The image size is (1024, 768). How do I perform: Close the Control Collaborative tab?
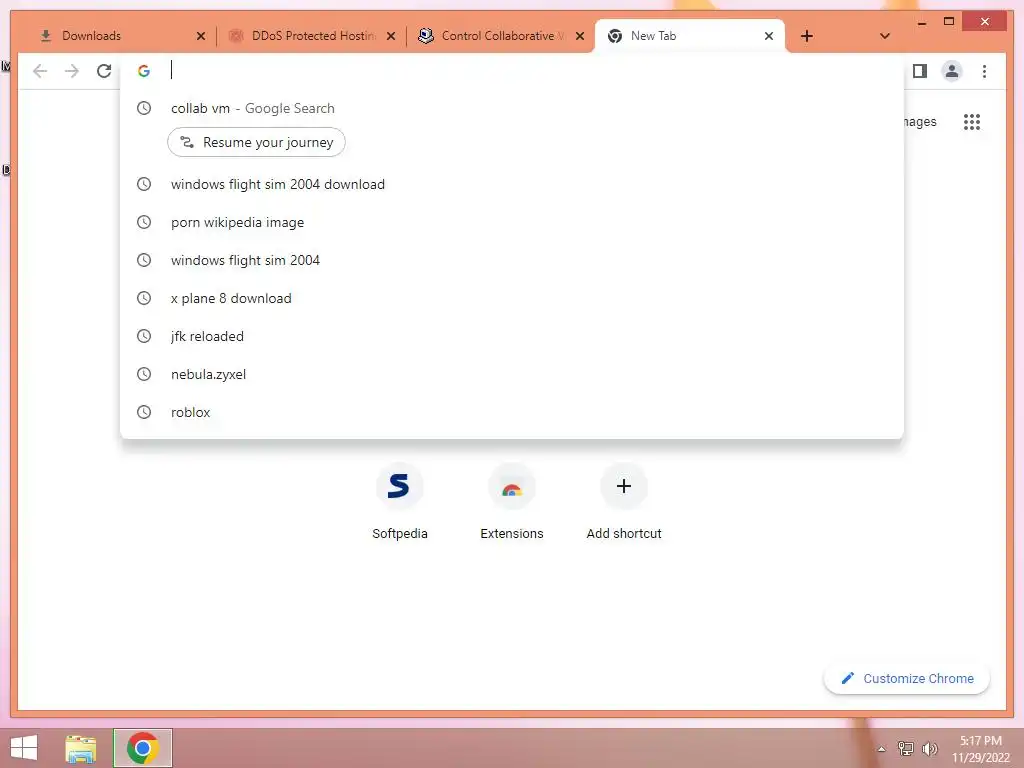[579, 36]
